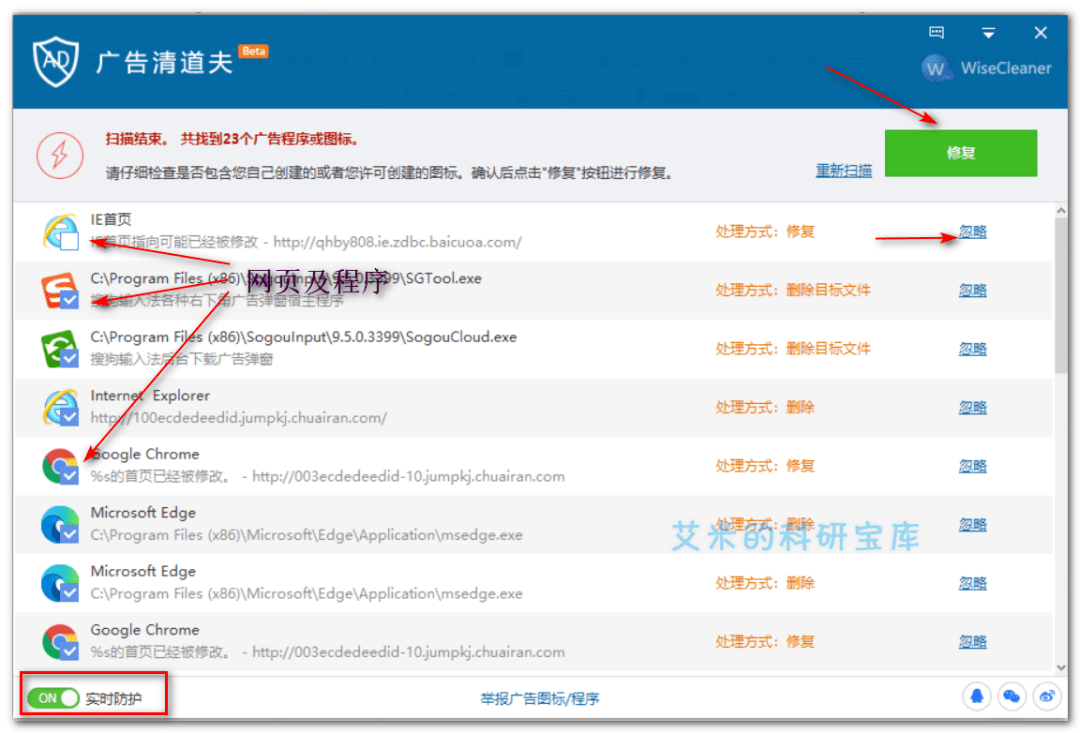
Task: Click the 重新扫描 rescan link
Action: [844, 170]
